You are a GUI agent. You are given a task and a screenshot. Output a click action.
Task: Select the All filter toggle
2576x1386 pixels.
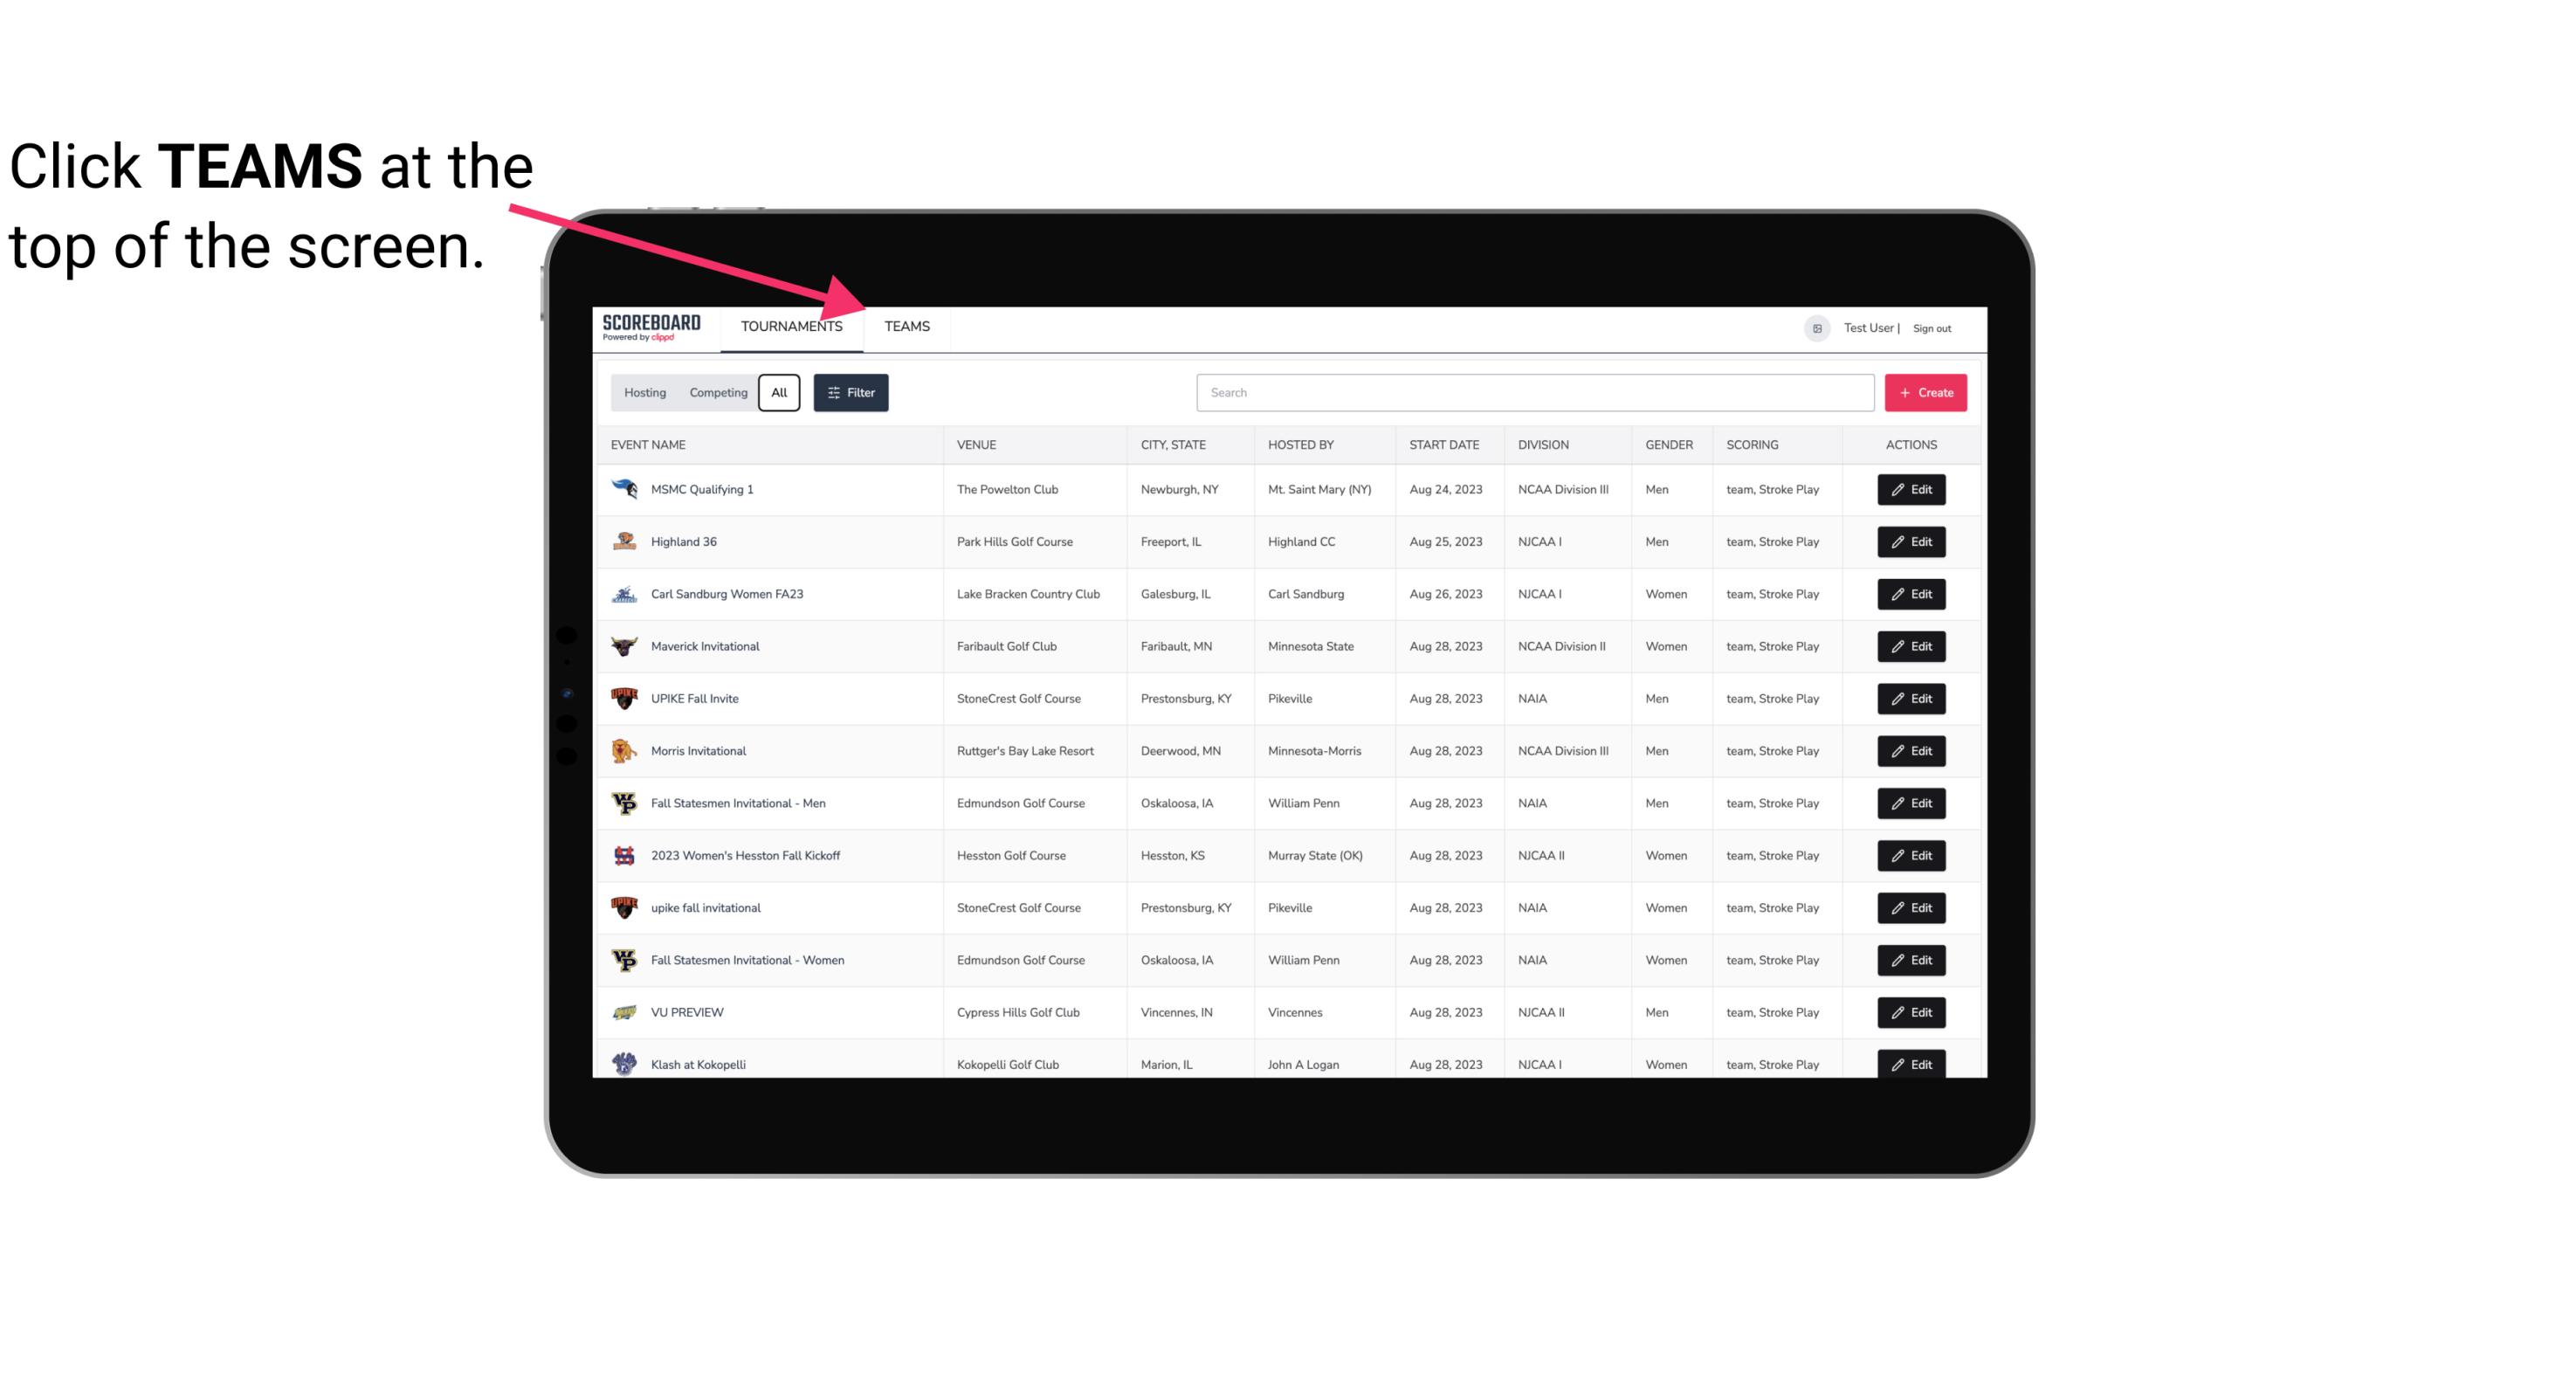coord(780,393)
